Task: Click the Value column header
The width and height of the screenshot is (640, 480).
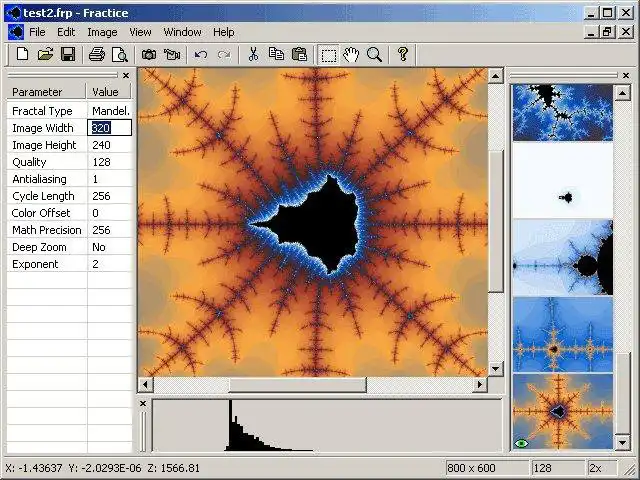Action: (x=109, y=92)
